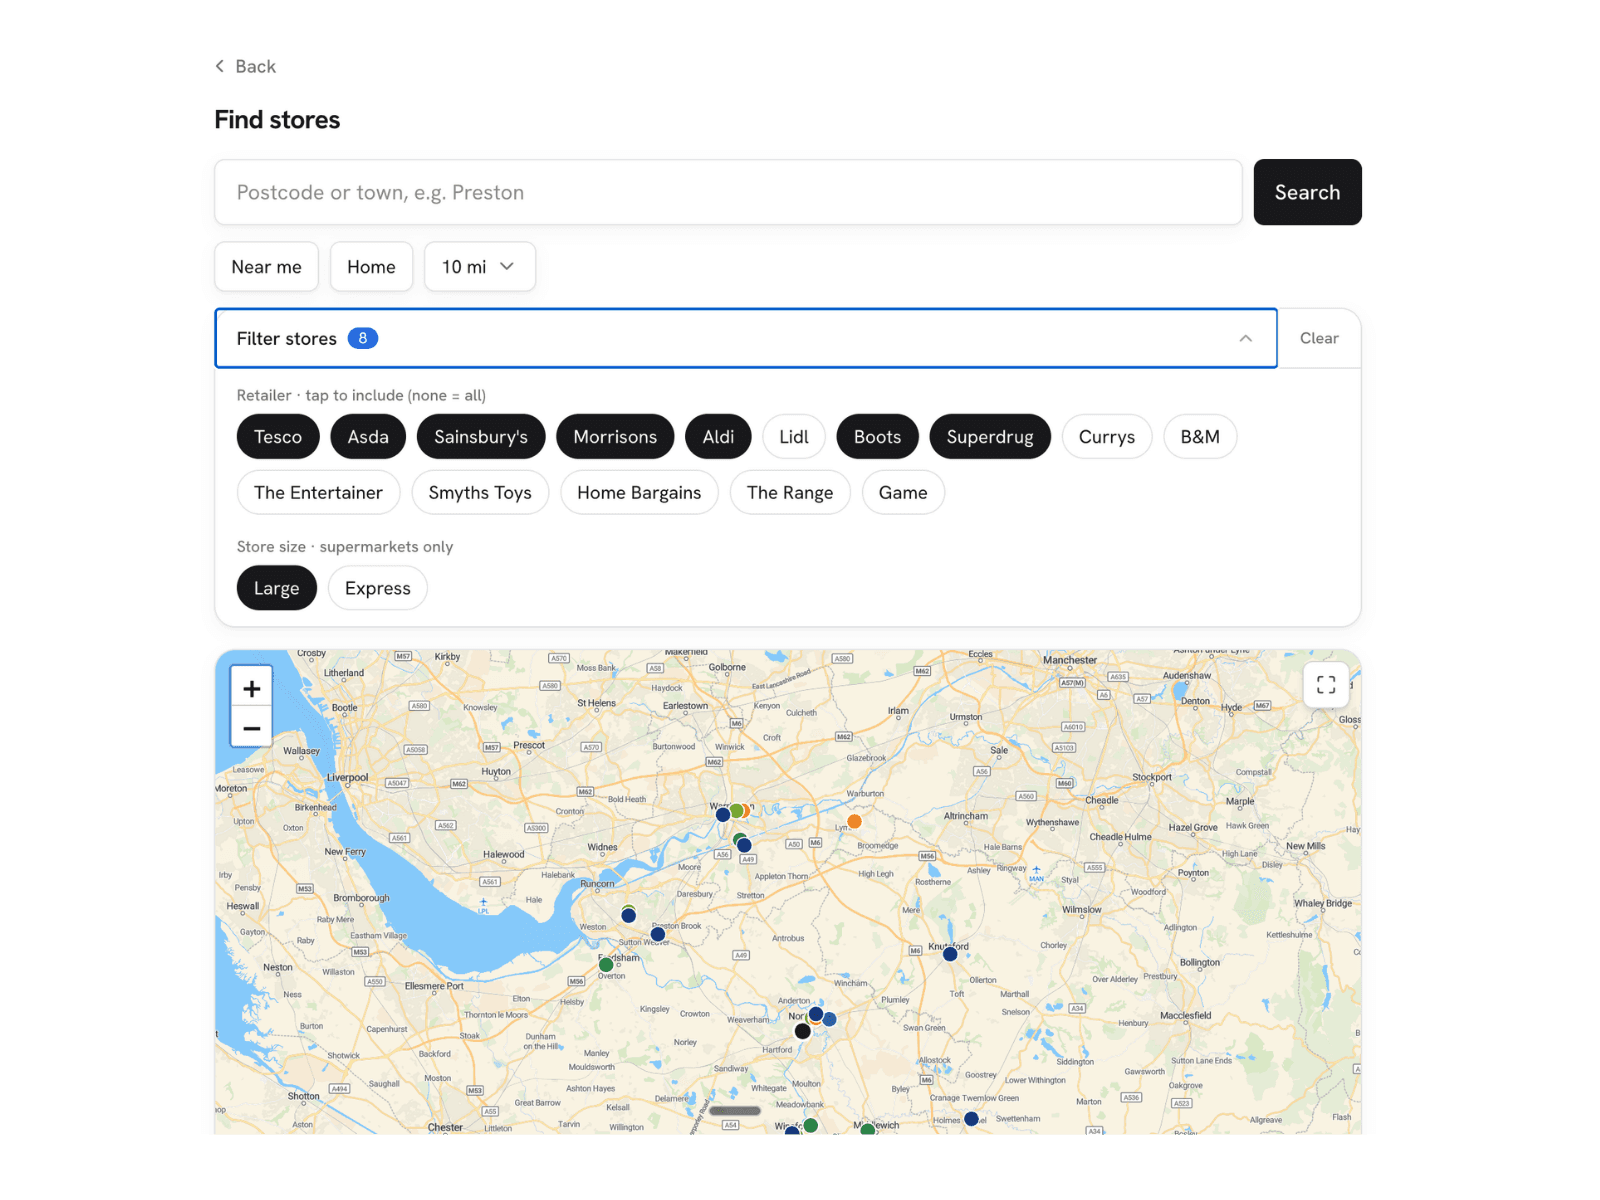Deselect the Morrisons retailer filter

point(615,437)
